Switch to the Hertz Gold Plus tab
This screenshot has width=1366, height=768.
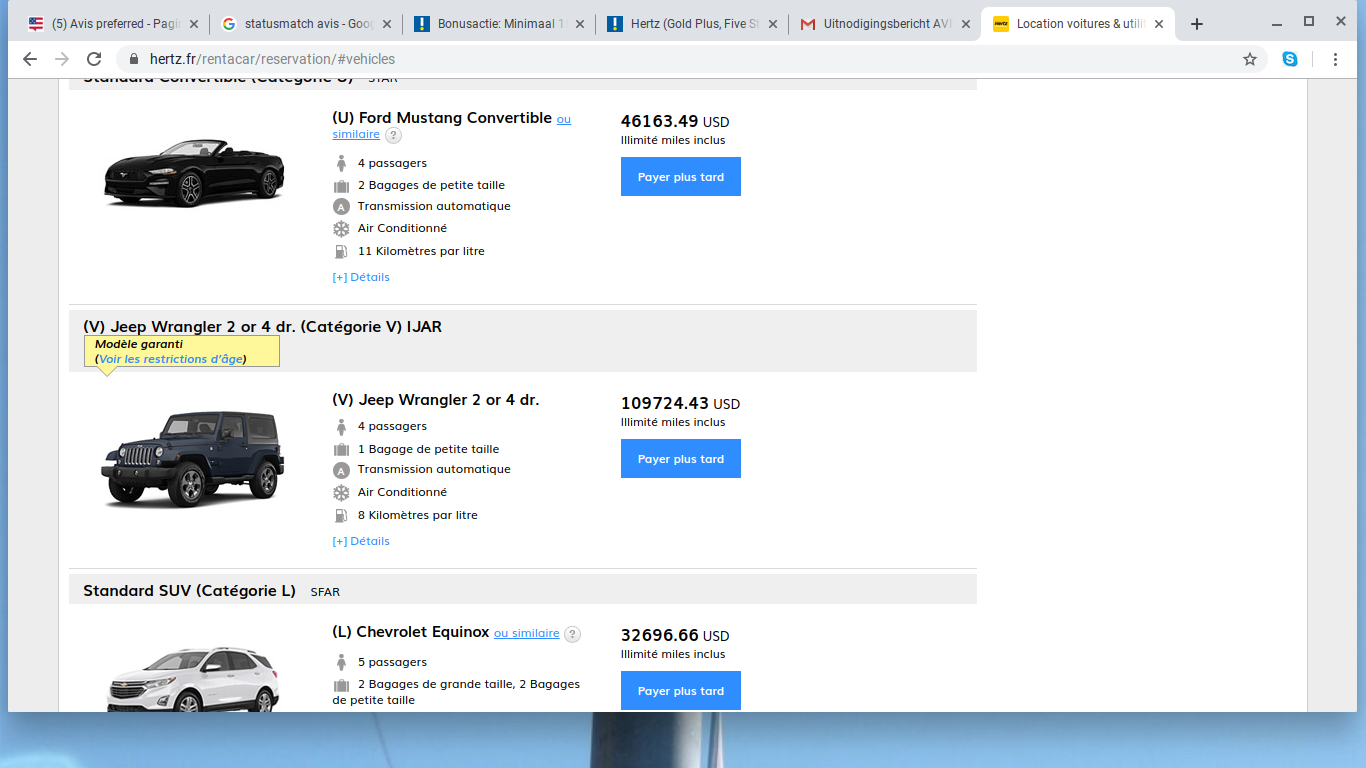pyautogui.click(x=688, y=24)
